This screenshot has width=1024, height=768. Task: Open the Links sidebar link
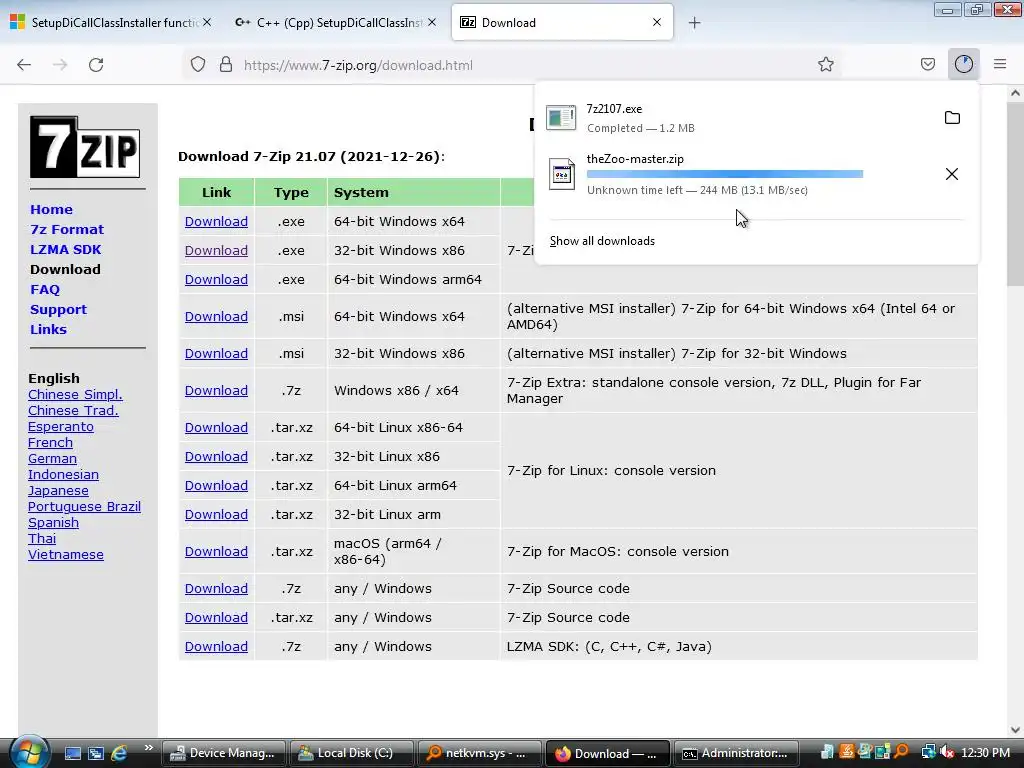pyautogui.click(x=48, y=330)
